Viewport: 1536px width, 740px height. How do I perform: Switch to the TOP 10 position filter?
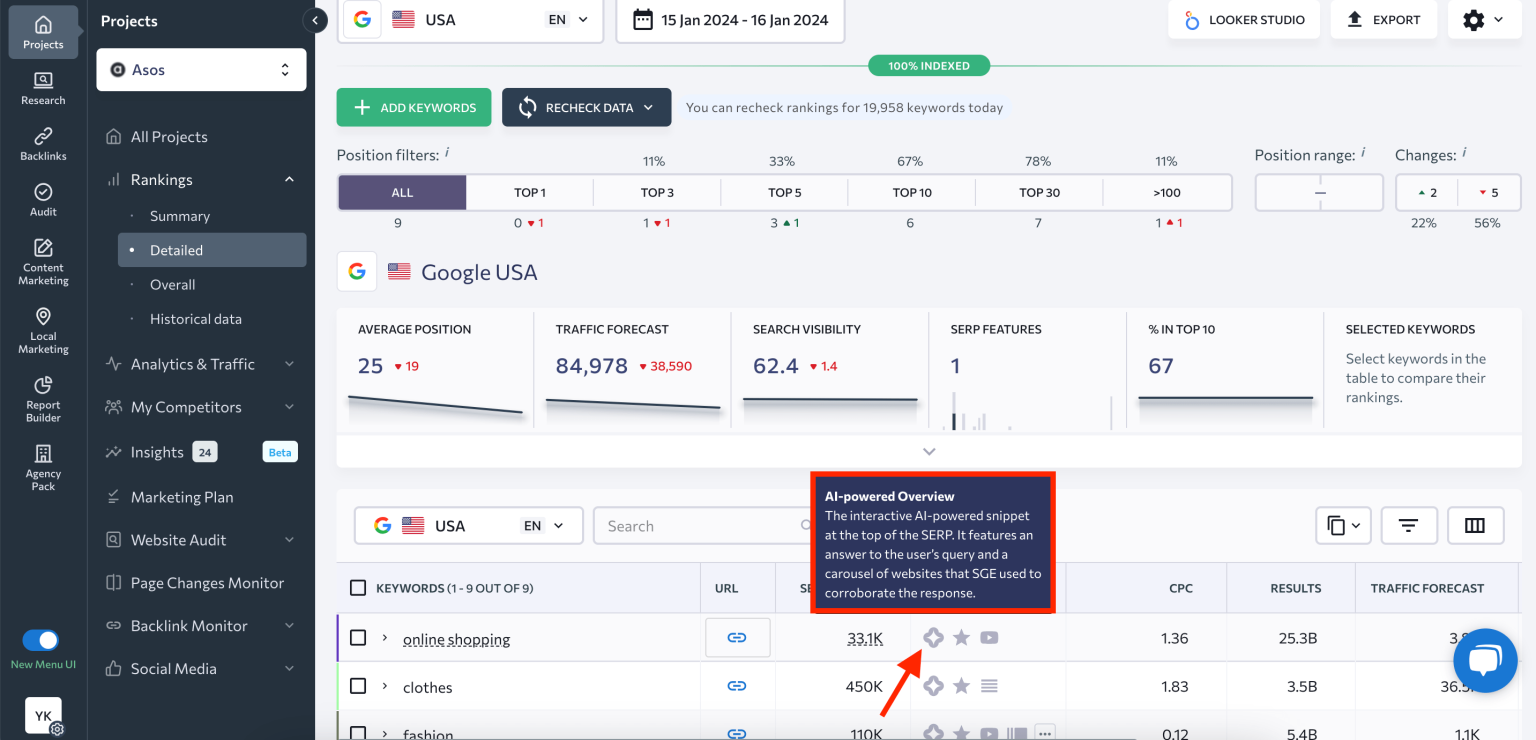911,192
